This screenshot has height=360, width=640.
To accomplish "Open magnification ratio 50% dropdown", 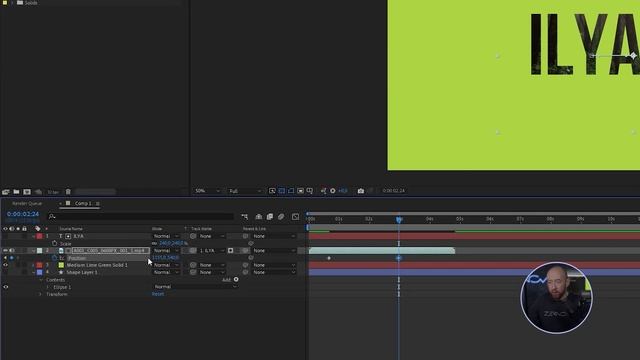I will tap(207, 191).
